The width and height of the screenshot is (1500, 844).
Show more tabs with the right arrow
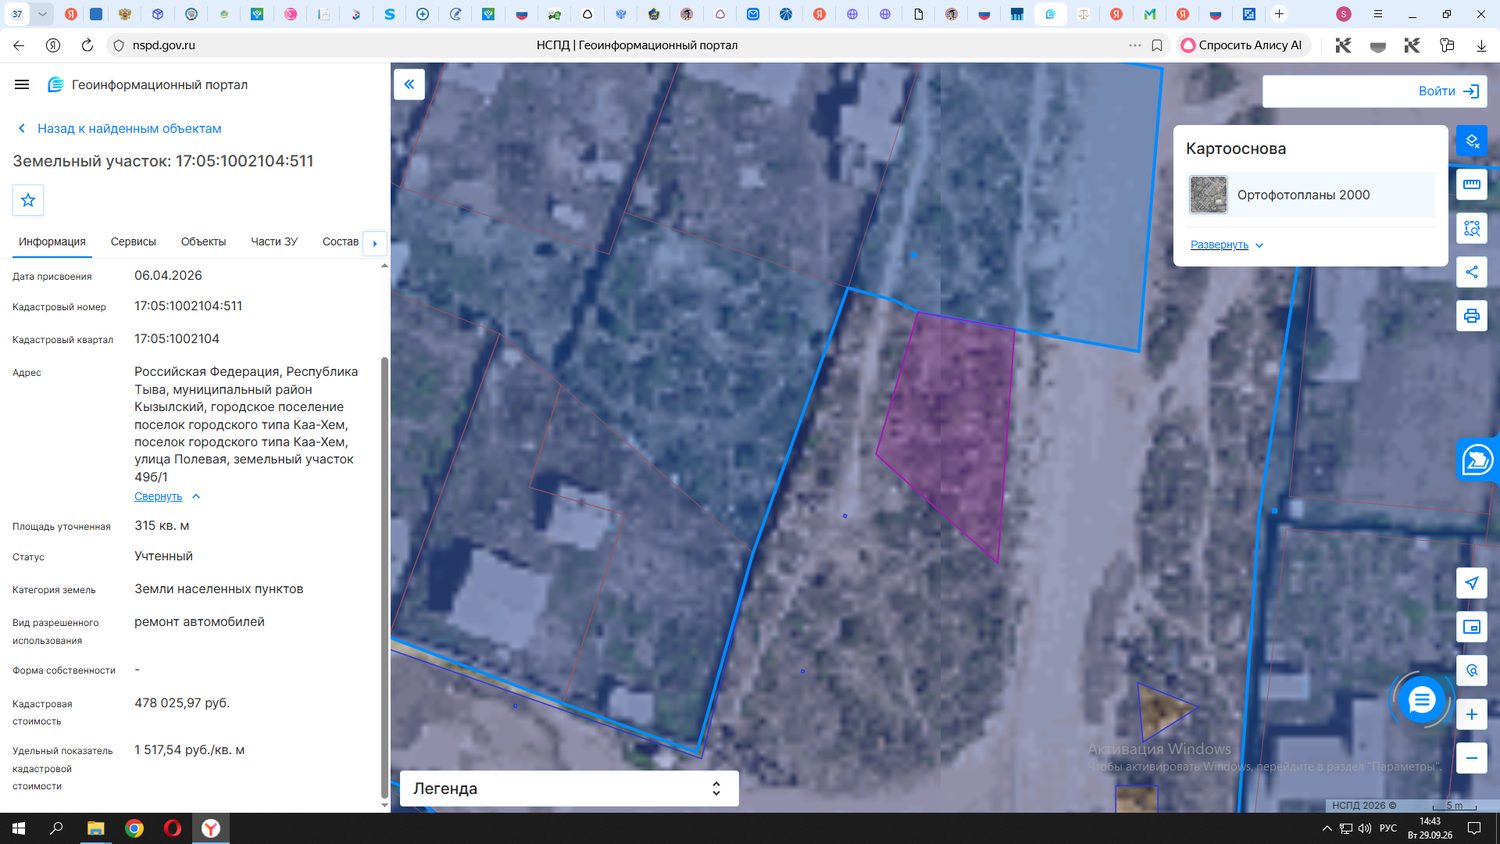point(375,243)
